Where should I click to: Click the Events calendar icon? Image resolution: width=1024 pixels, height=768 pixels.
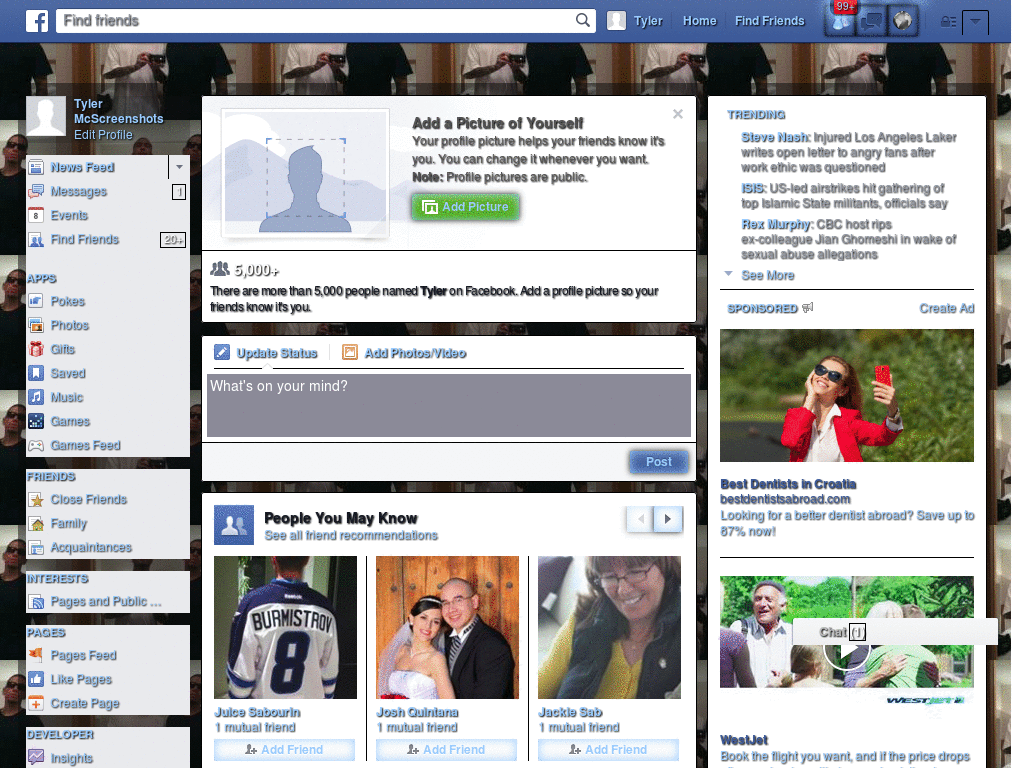36,216
